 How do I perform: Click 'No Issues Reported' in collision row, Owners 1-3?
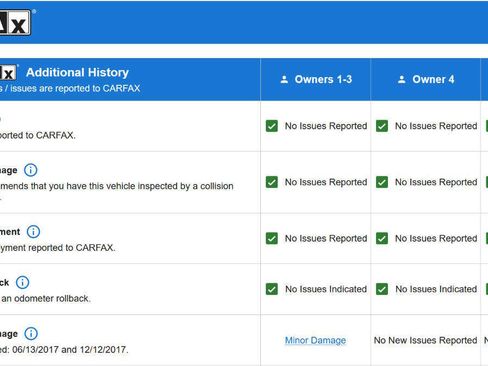point(326,182)
